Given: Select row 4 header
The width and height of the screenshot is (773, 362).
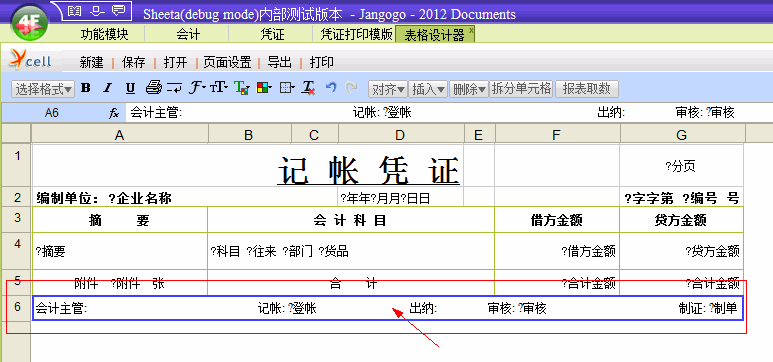Looking at the screenshot, I should pyautogui.click(x=17, y=251).
